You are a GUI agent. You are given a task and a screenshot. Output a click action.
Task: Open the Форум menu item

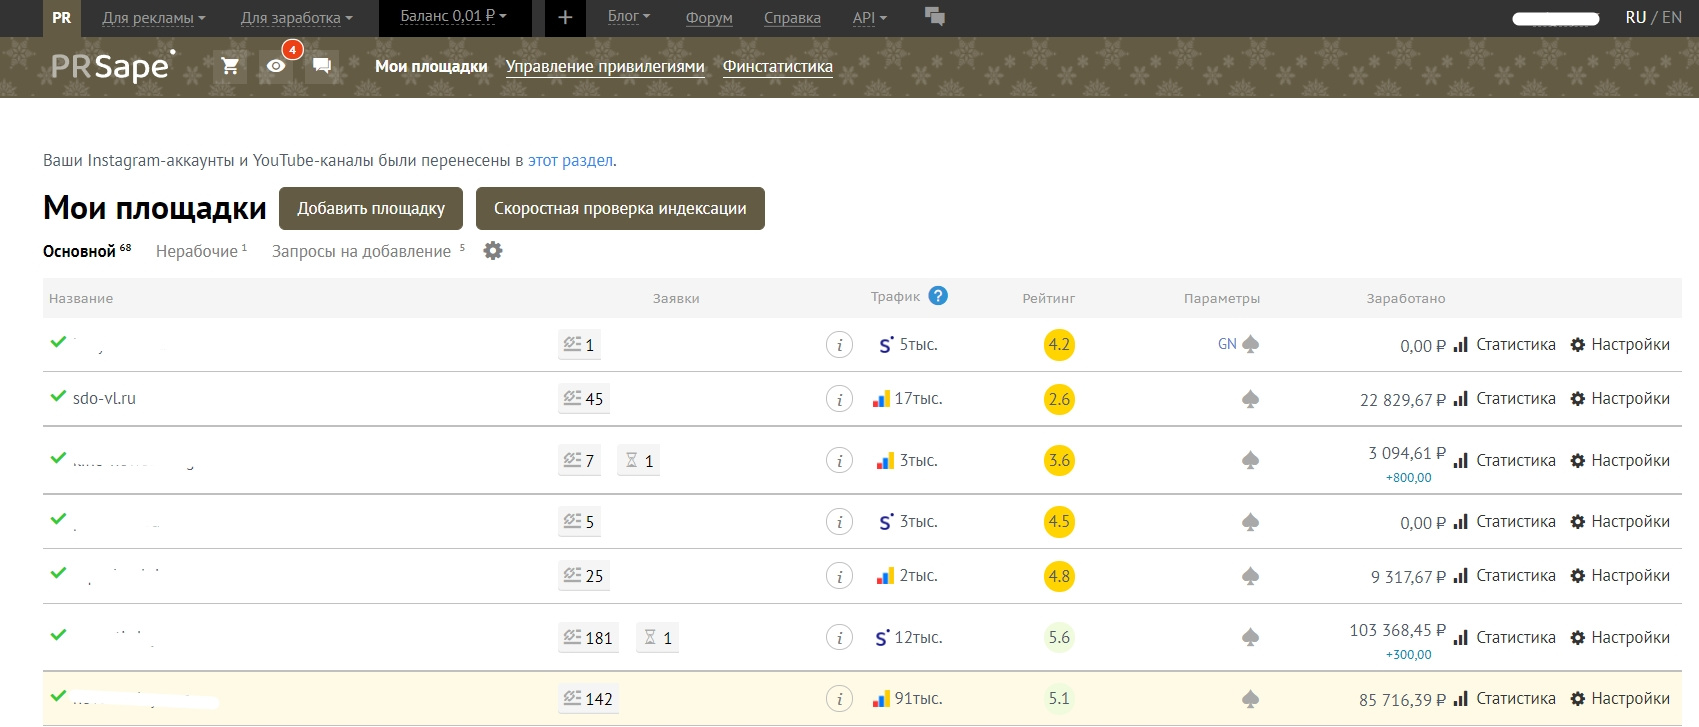point(709,18)
